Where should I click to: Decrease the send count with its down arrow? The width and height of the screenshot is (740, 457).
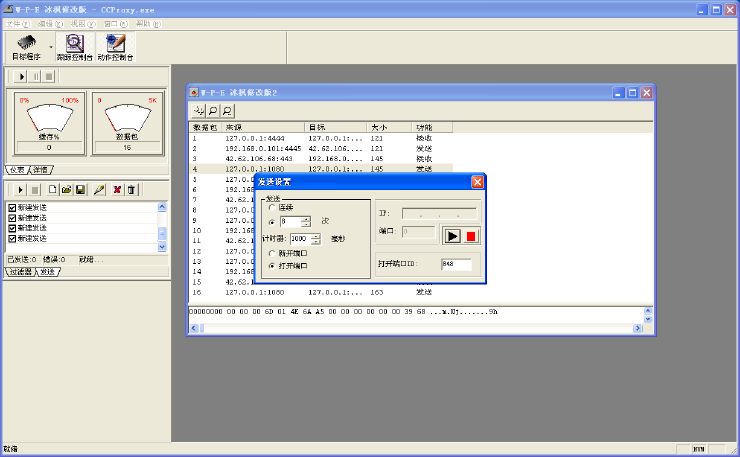[306, 224]
